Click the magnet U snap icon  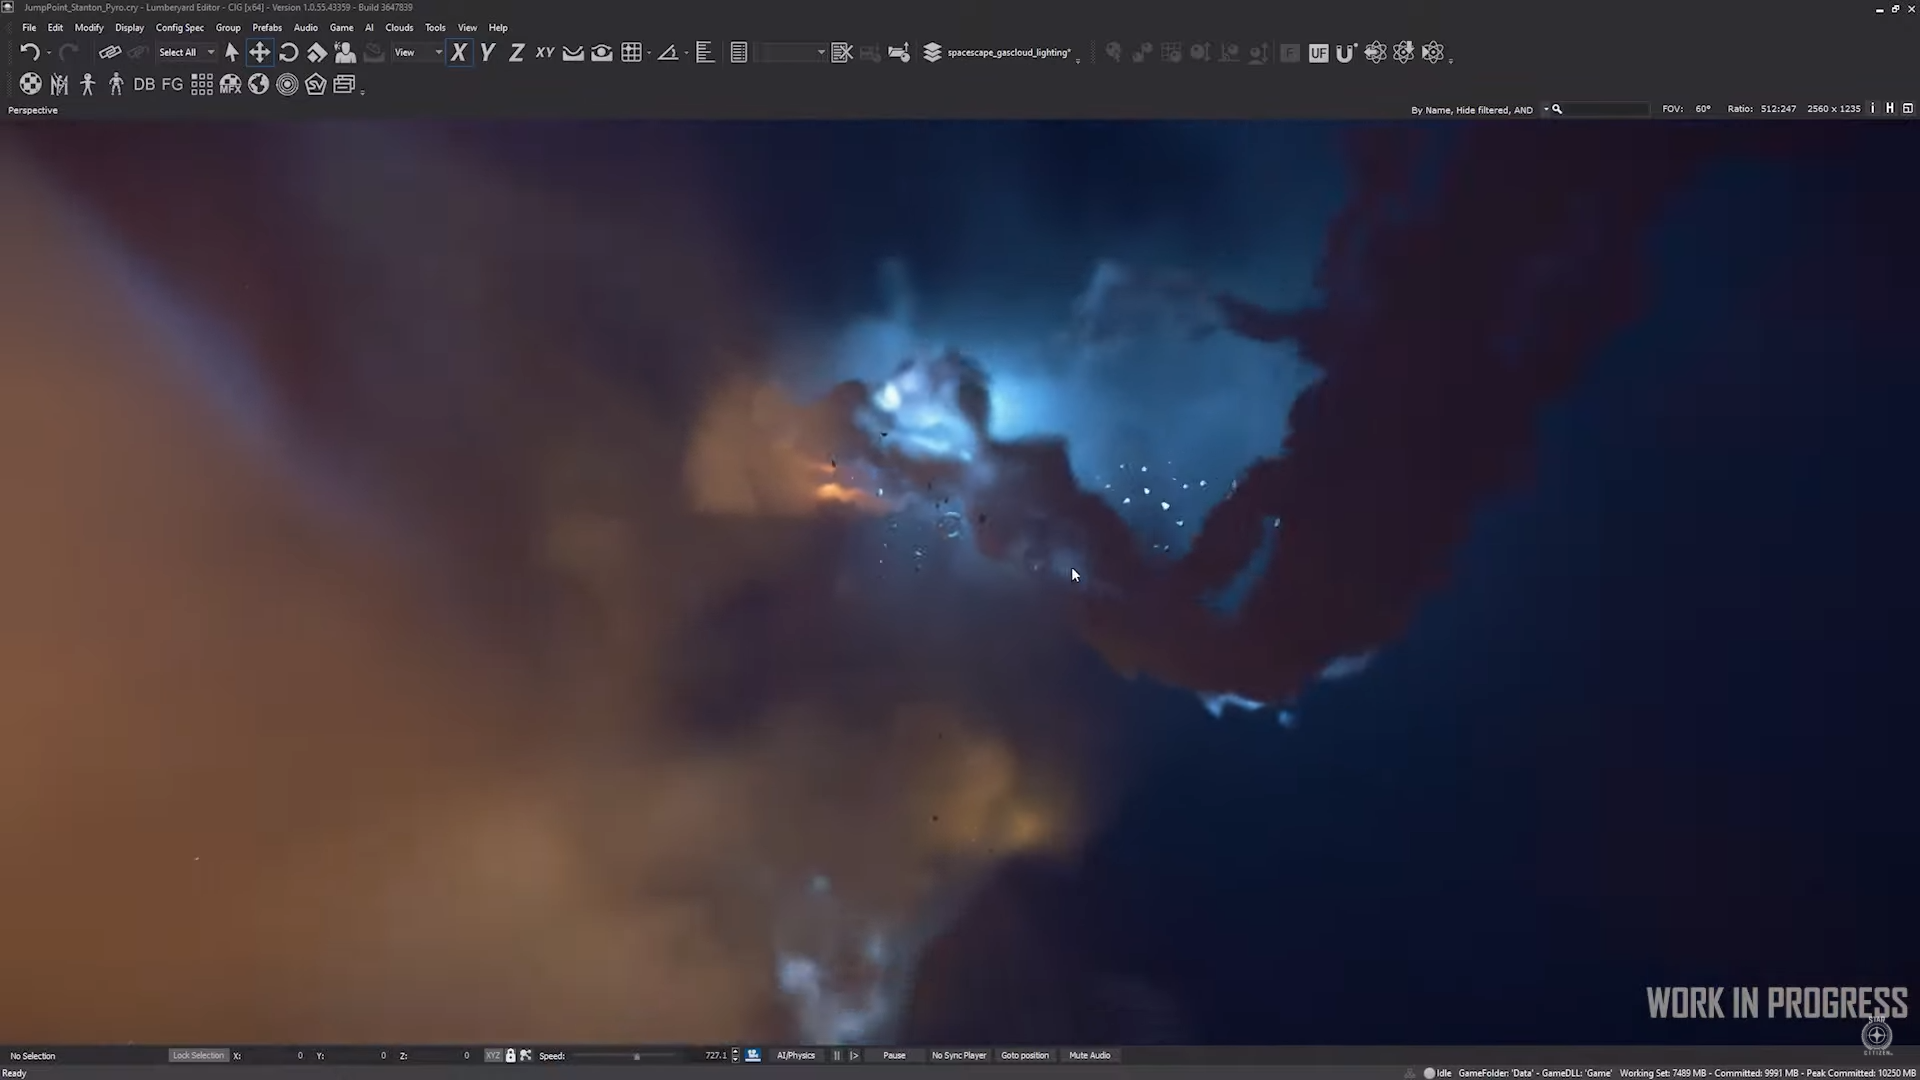[x=1346, y=53]
